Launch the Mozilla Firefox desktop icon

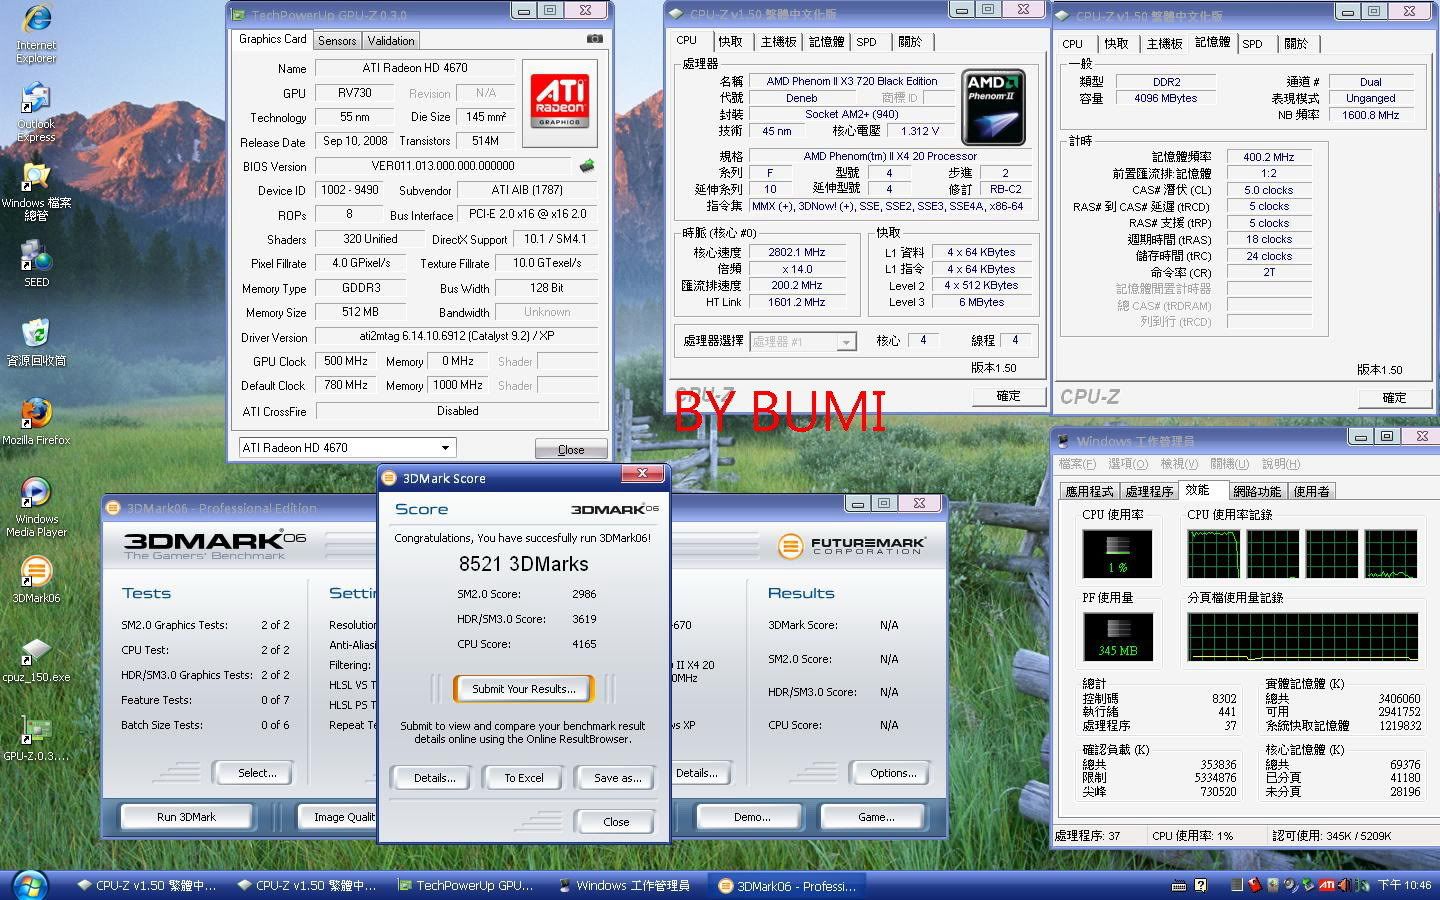pyautogui.click(x=36, y=421)
